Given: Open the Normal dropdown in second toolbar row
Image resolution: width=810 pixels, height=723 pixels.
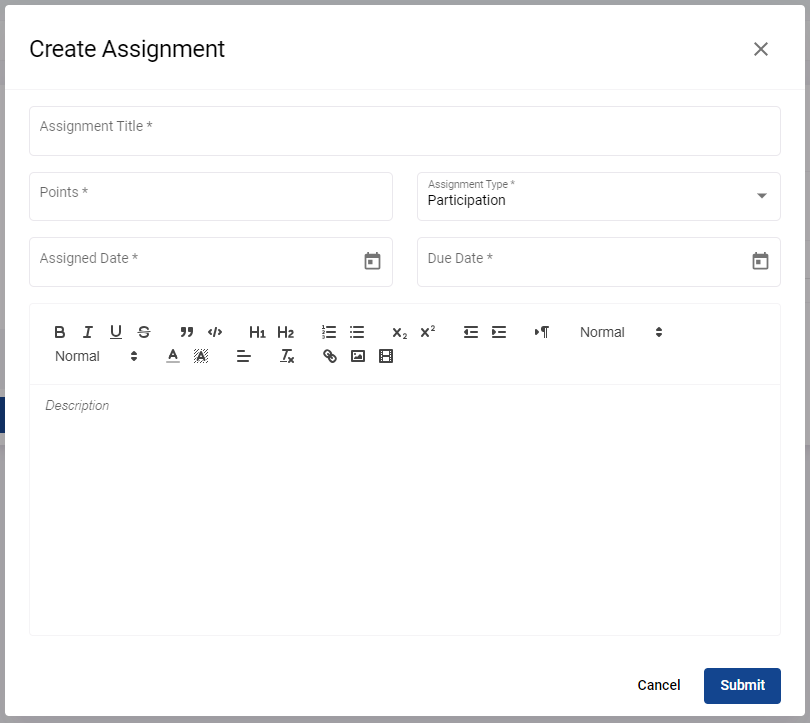Looking at the screenshot, I should (x=96, y=356).
